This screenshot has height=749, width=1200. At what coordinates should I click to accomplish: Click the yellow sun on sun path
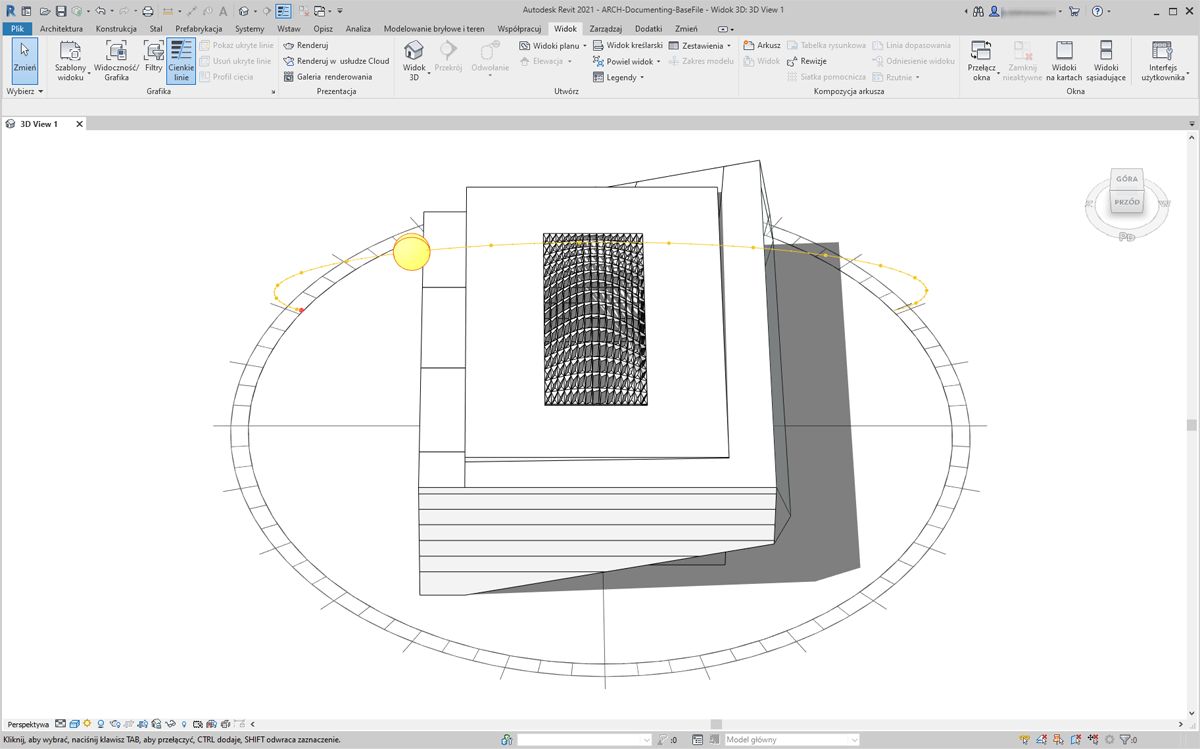point(411,253)
